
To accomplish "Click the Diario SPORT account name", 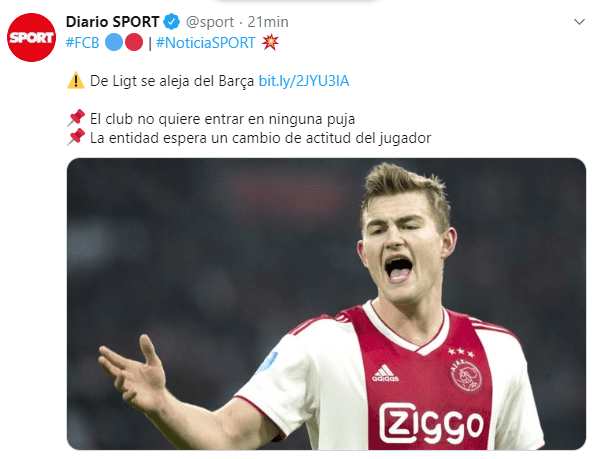I will 112,22.
